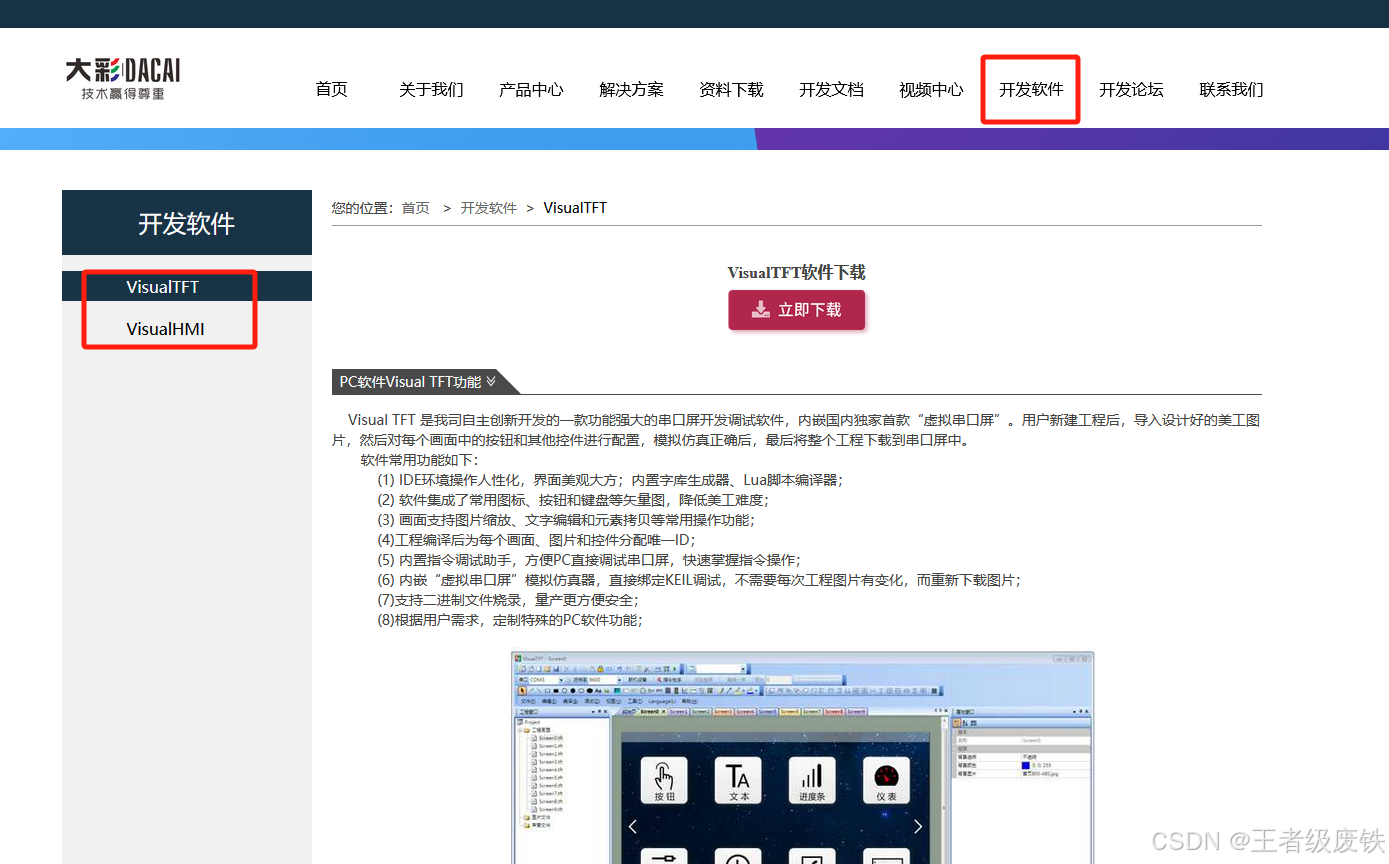Open the 开发论坛 navigation item
Viewport: 1389px width, 864px height.
pos(1131,90)
